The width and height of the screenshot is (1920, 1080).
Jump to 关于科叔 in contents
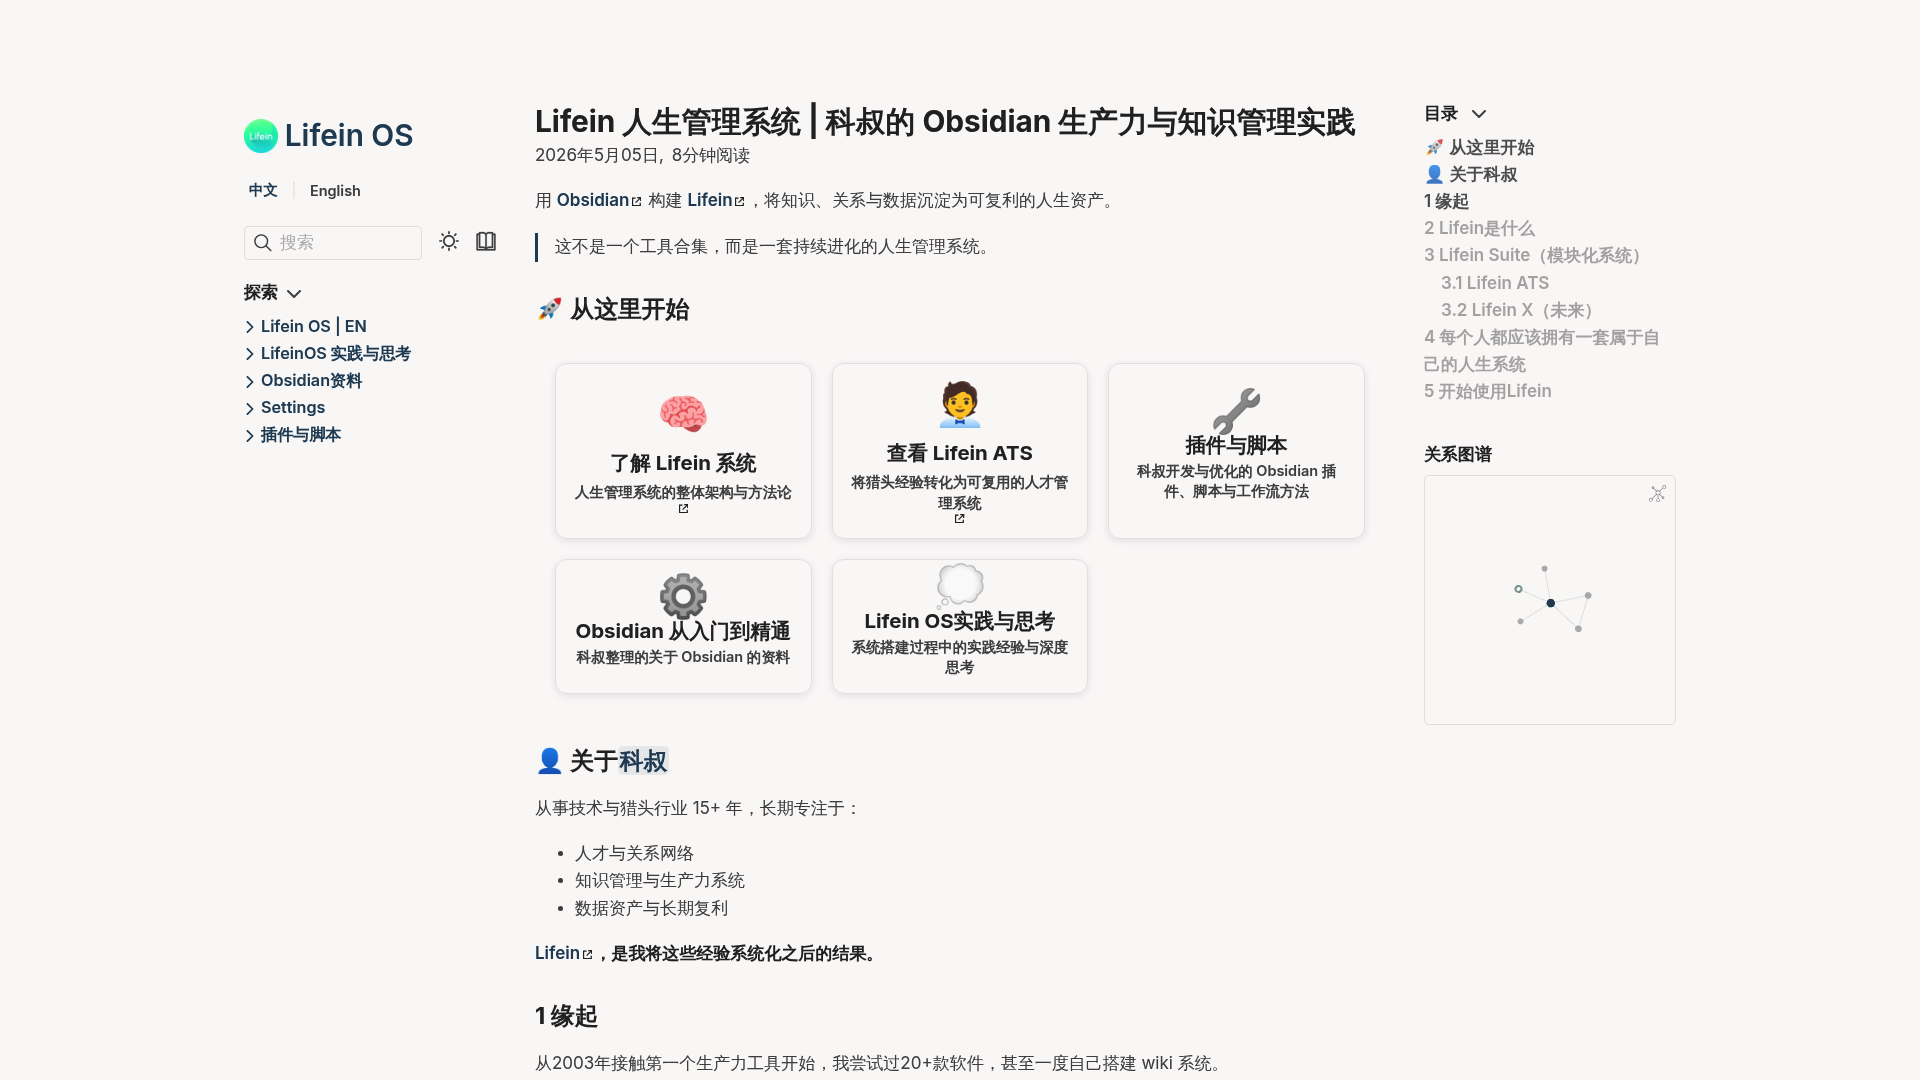tap(1471, 174)
